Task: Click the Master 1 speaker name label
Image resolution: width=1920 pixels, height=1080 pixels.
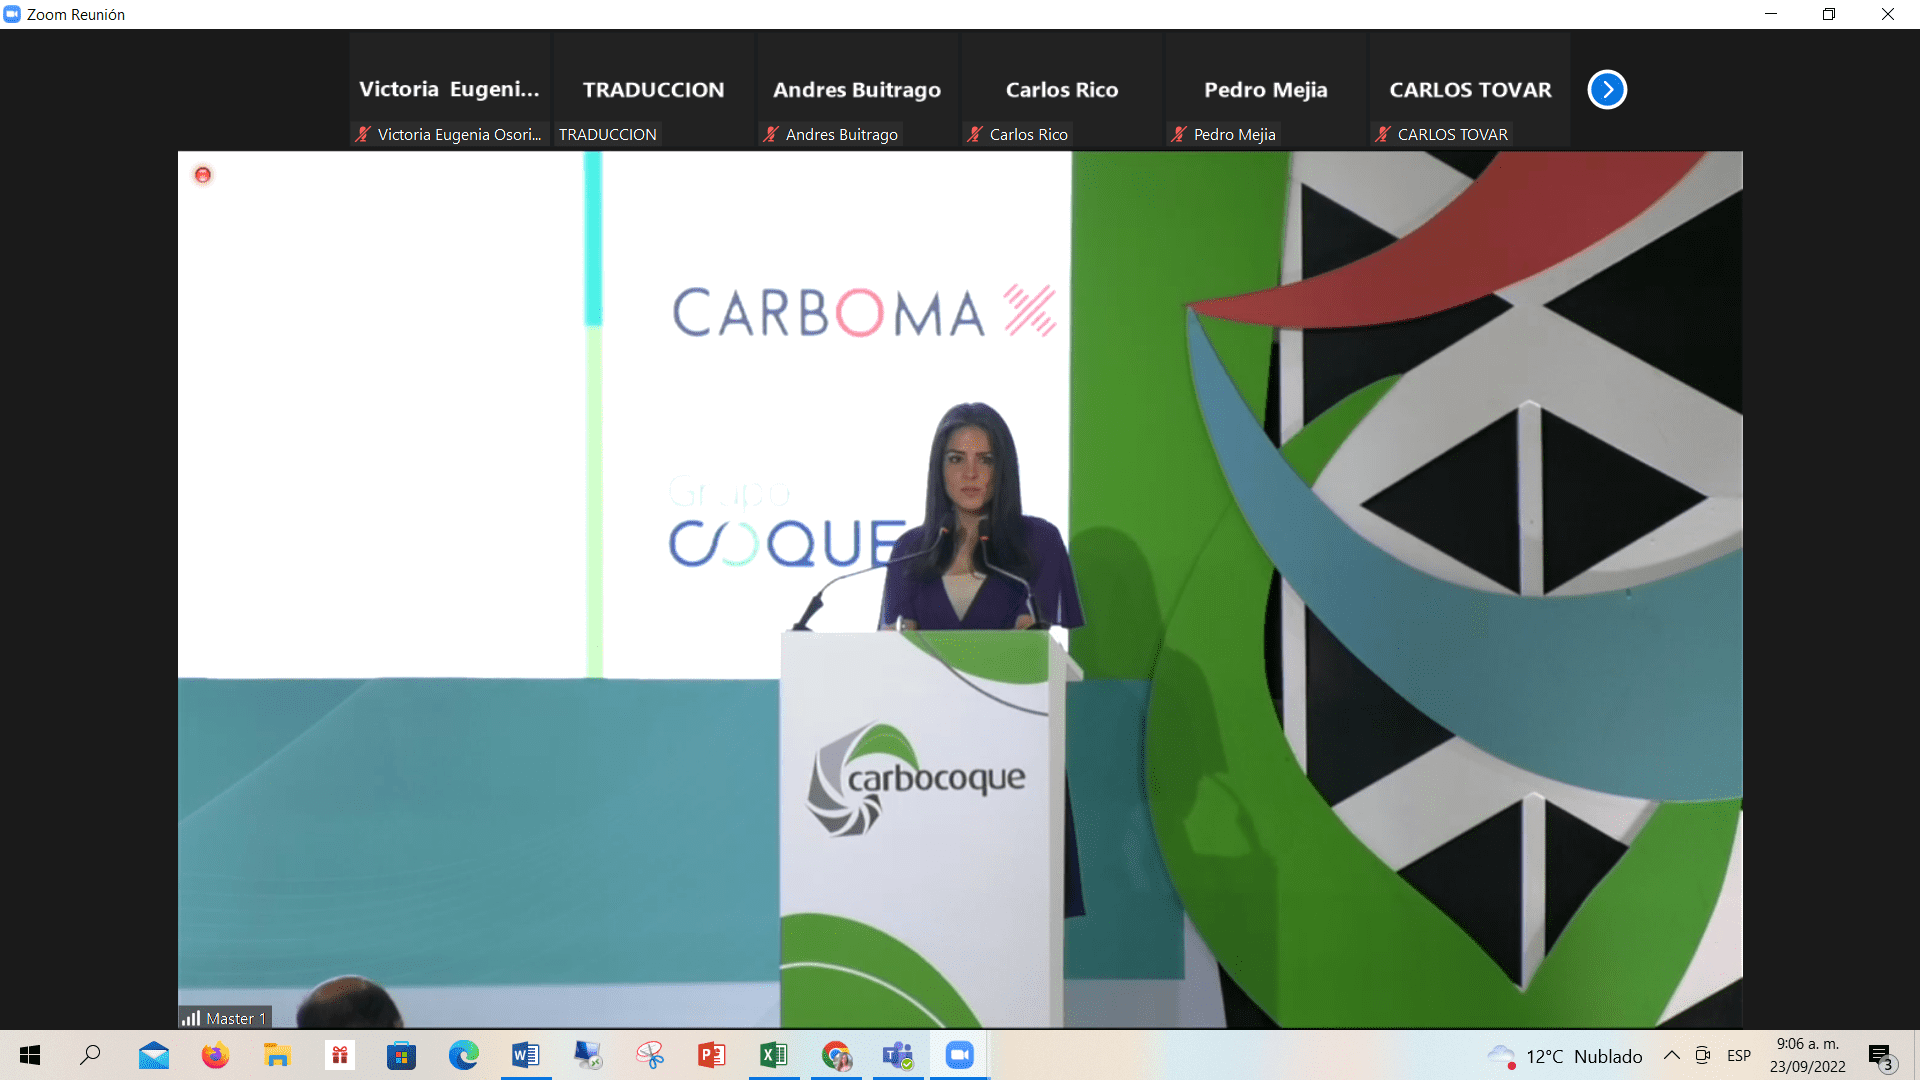Action: coord(236,1018)
